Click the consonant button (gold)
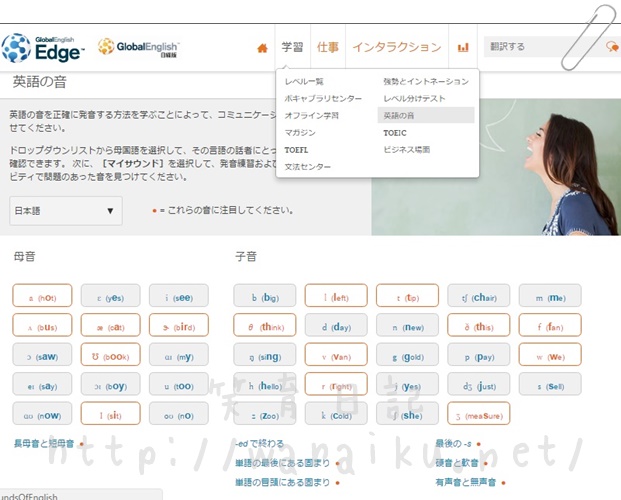Screen dimensions: 621x500 (x=408, y=354)
